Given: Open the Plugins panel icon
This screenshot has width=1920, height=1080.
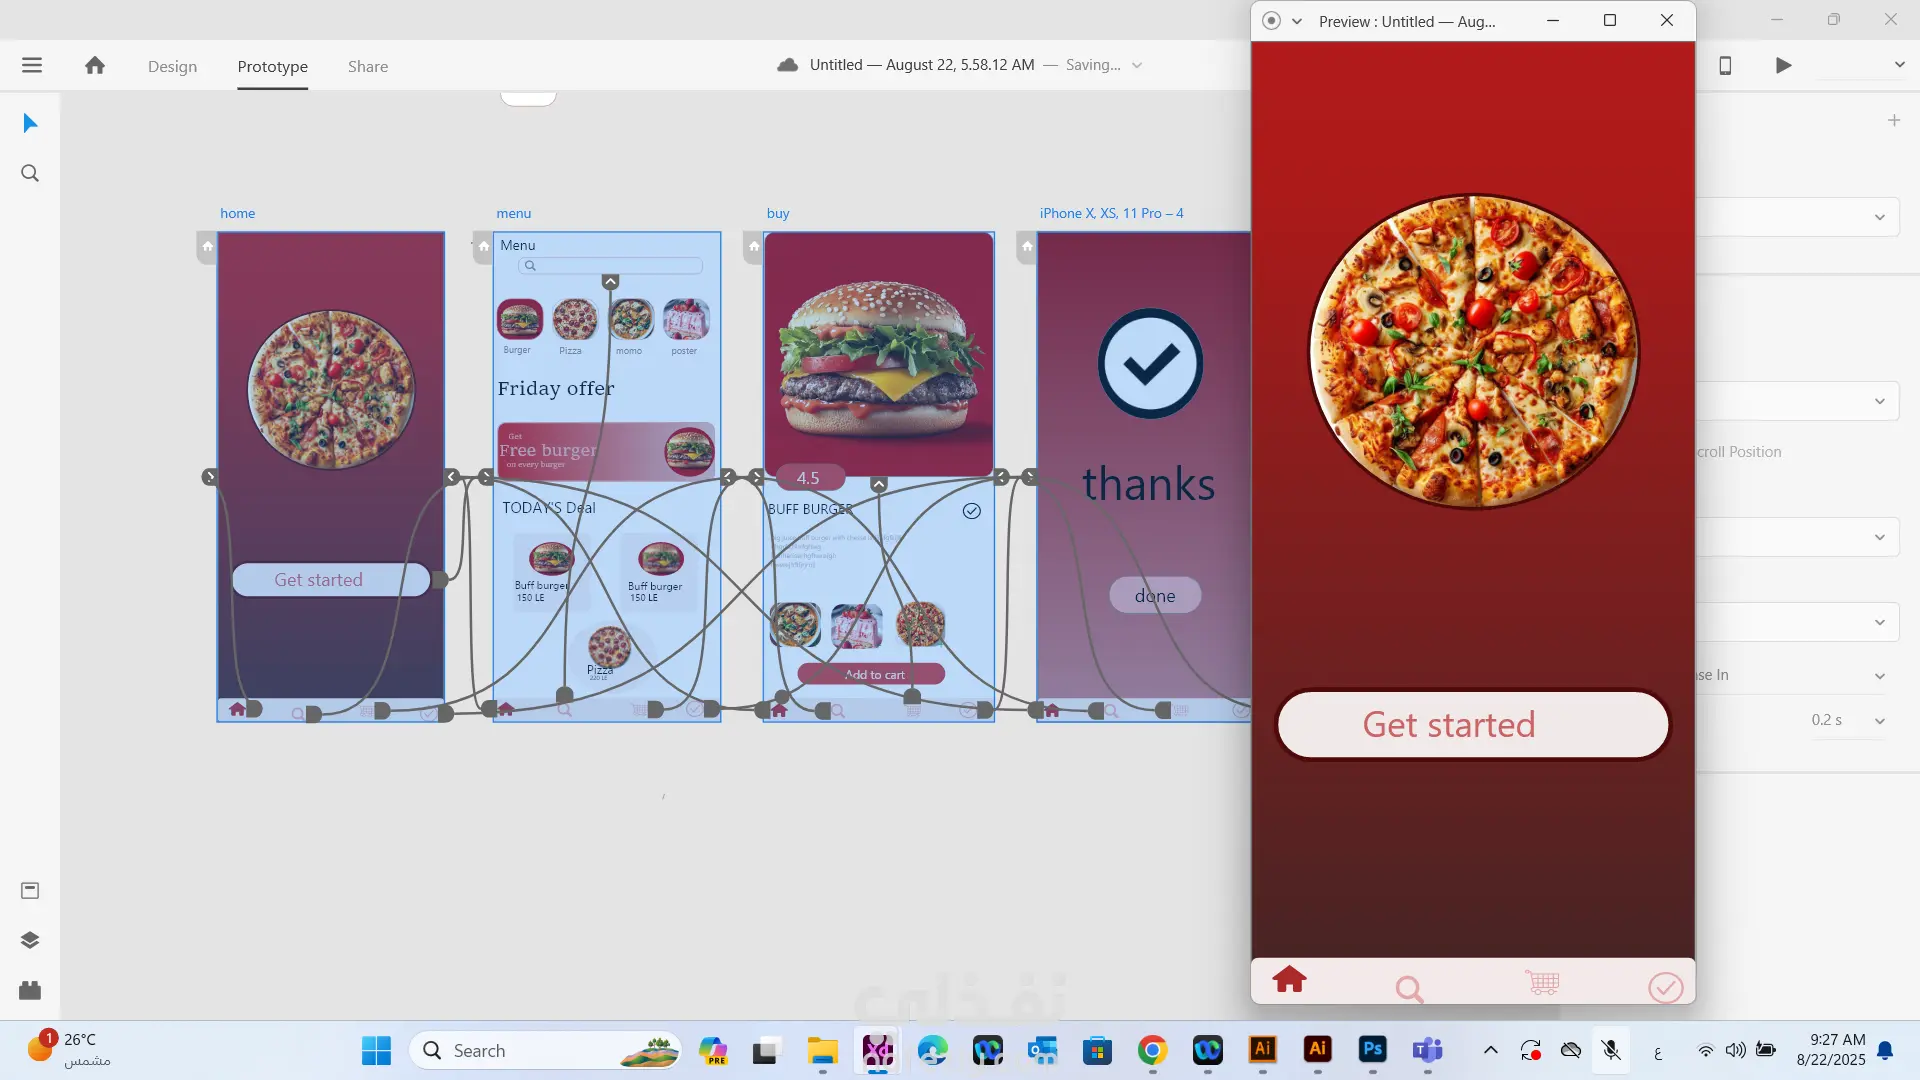Looking at the screenshot, I should coord(30,990).
